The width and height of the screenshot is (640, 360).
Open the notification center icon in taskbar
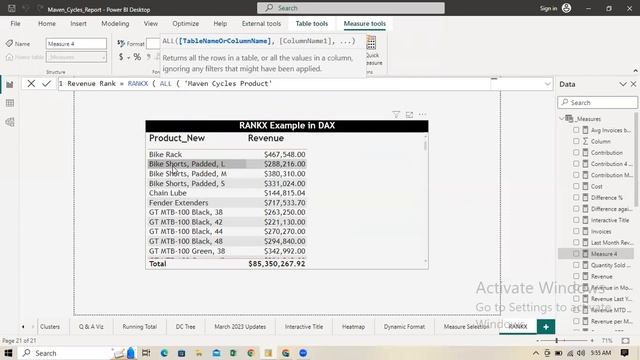pos(624,353)
